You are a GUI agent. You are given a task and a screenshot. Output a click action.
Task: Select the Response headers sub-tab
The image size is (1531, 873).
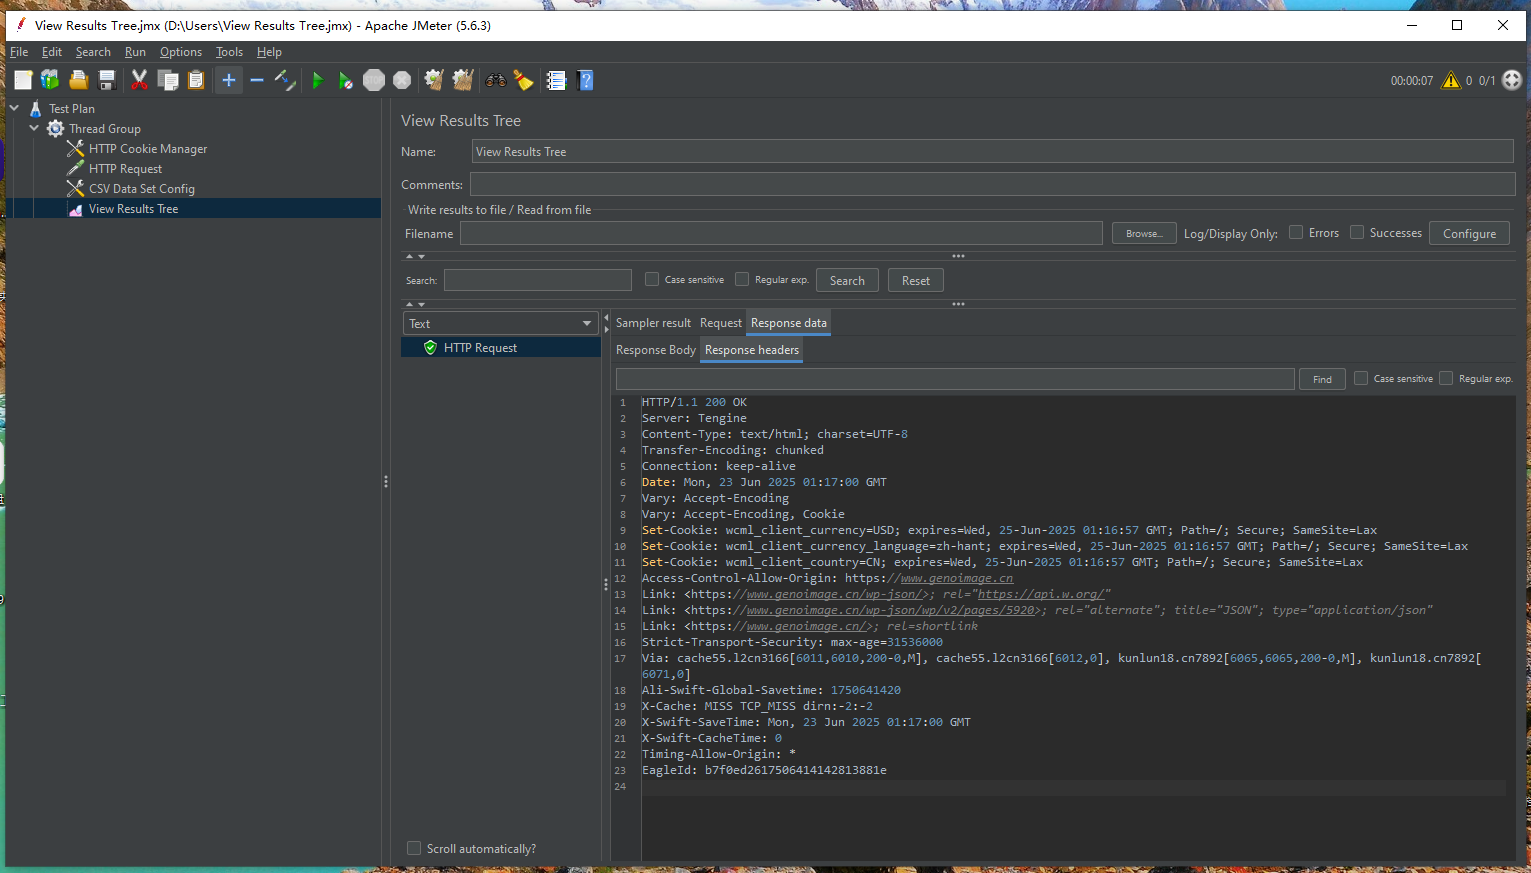752,350
